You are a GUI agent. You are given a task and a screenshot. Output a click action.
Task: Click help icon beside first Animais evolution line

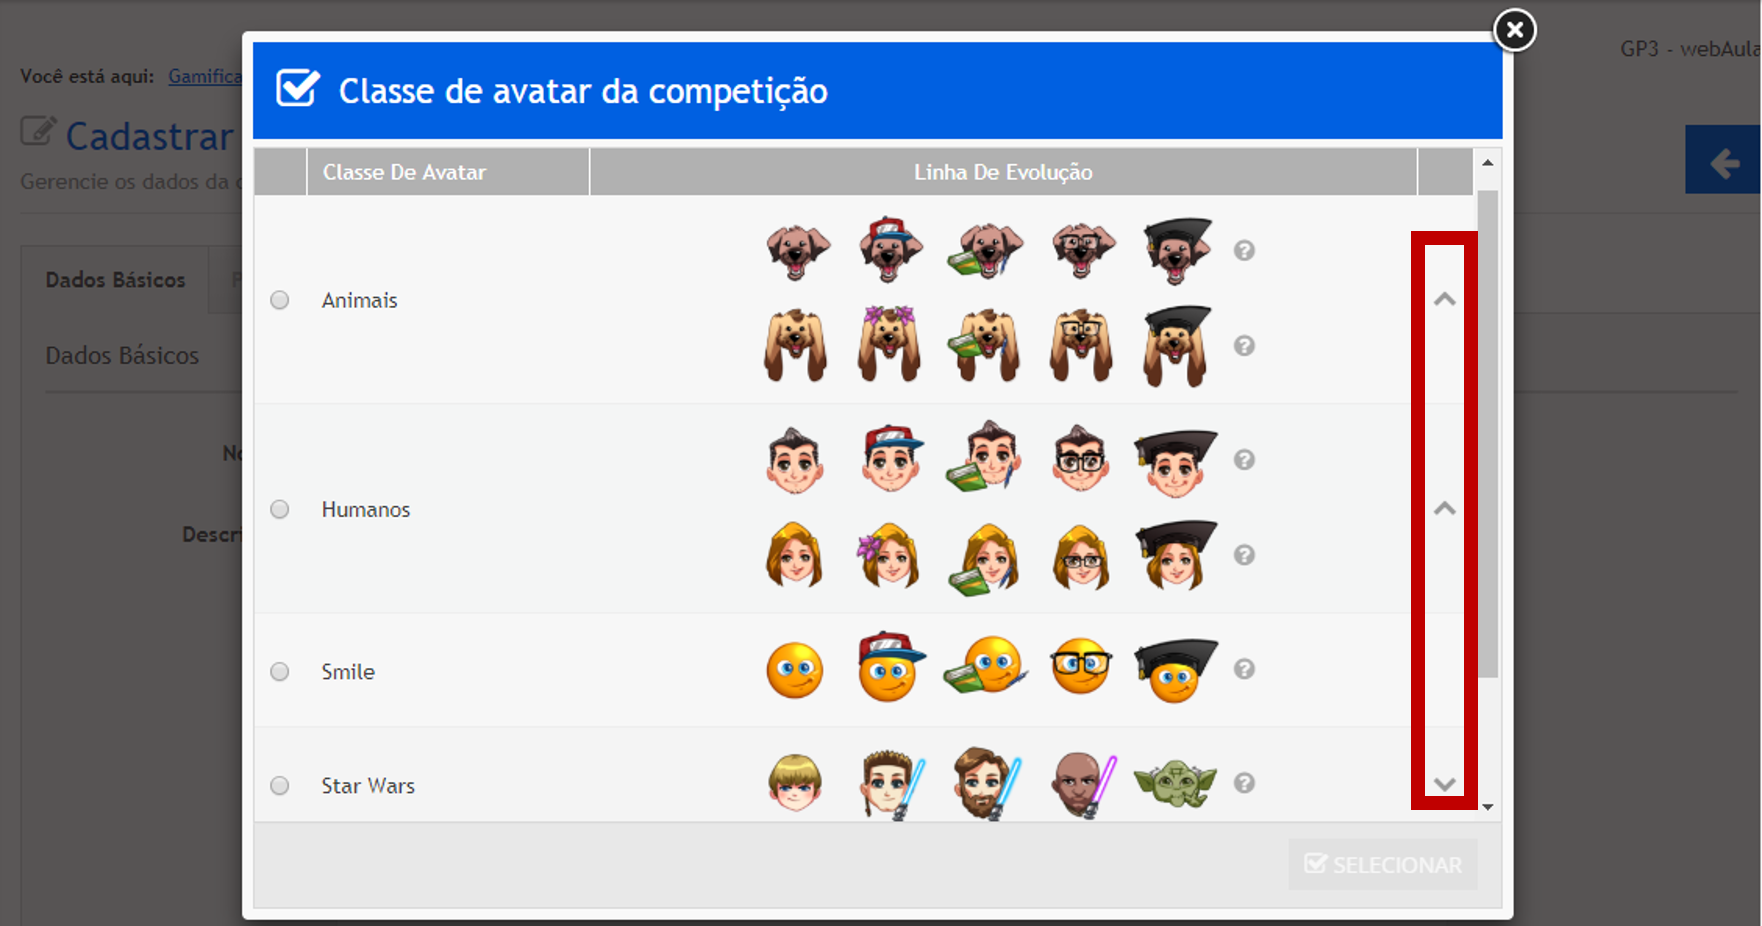(1244, 251)
